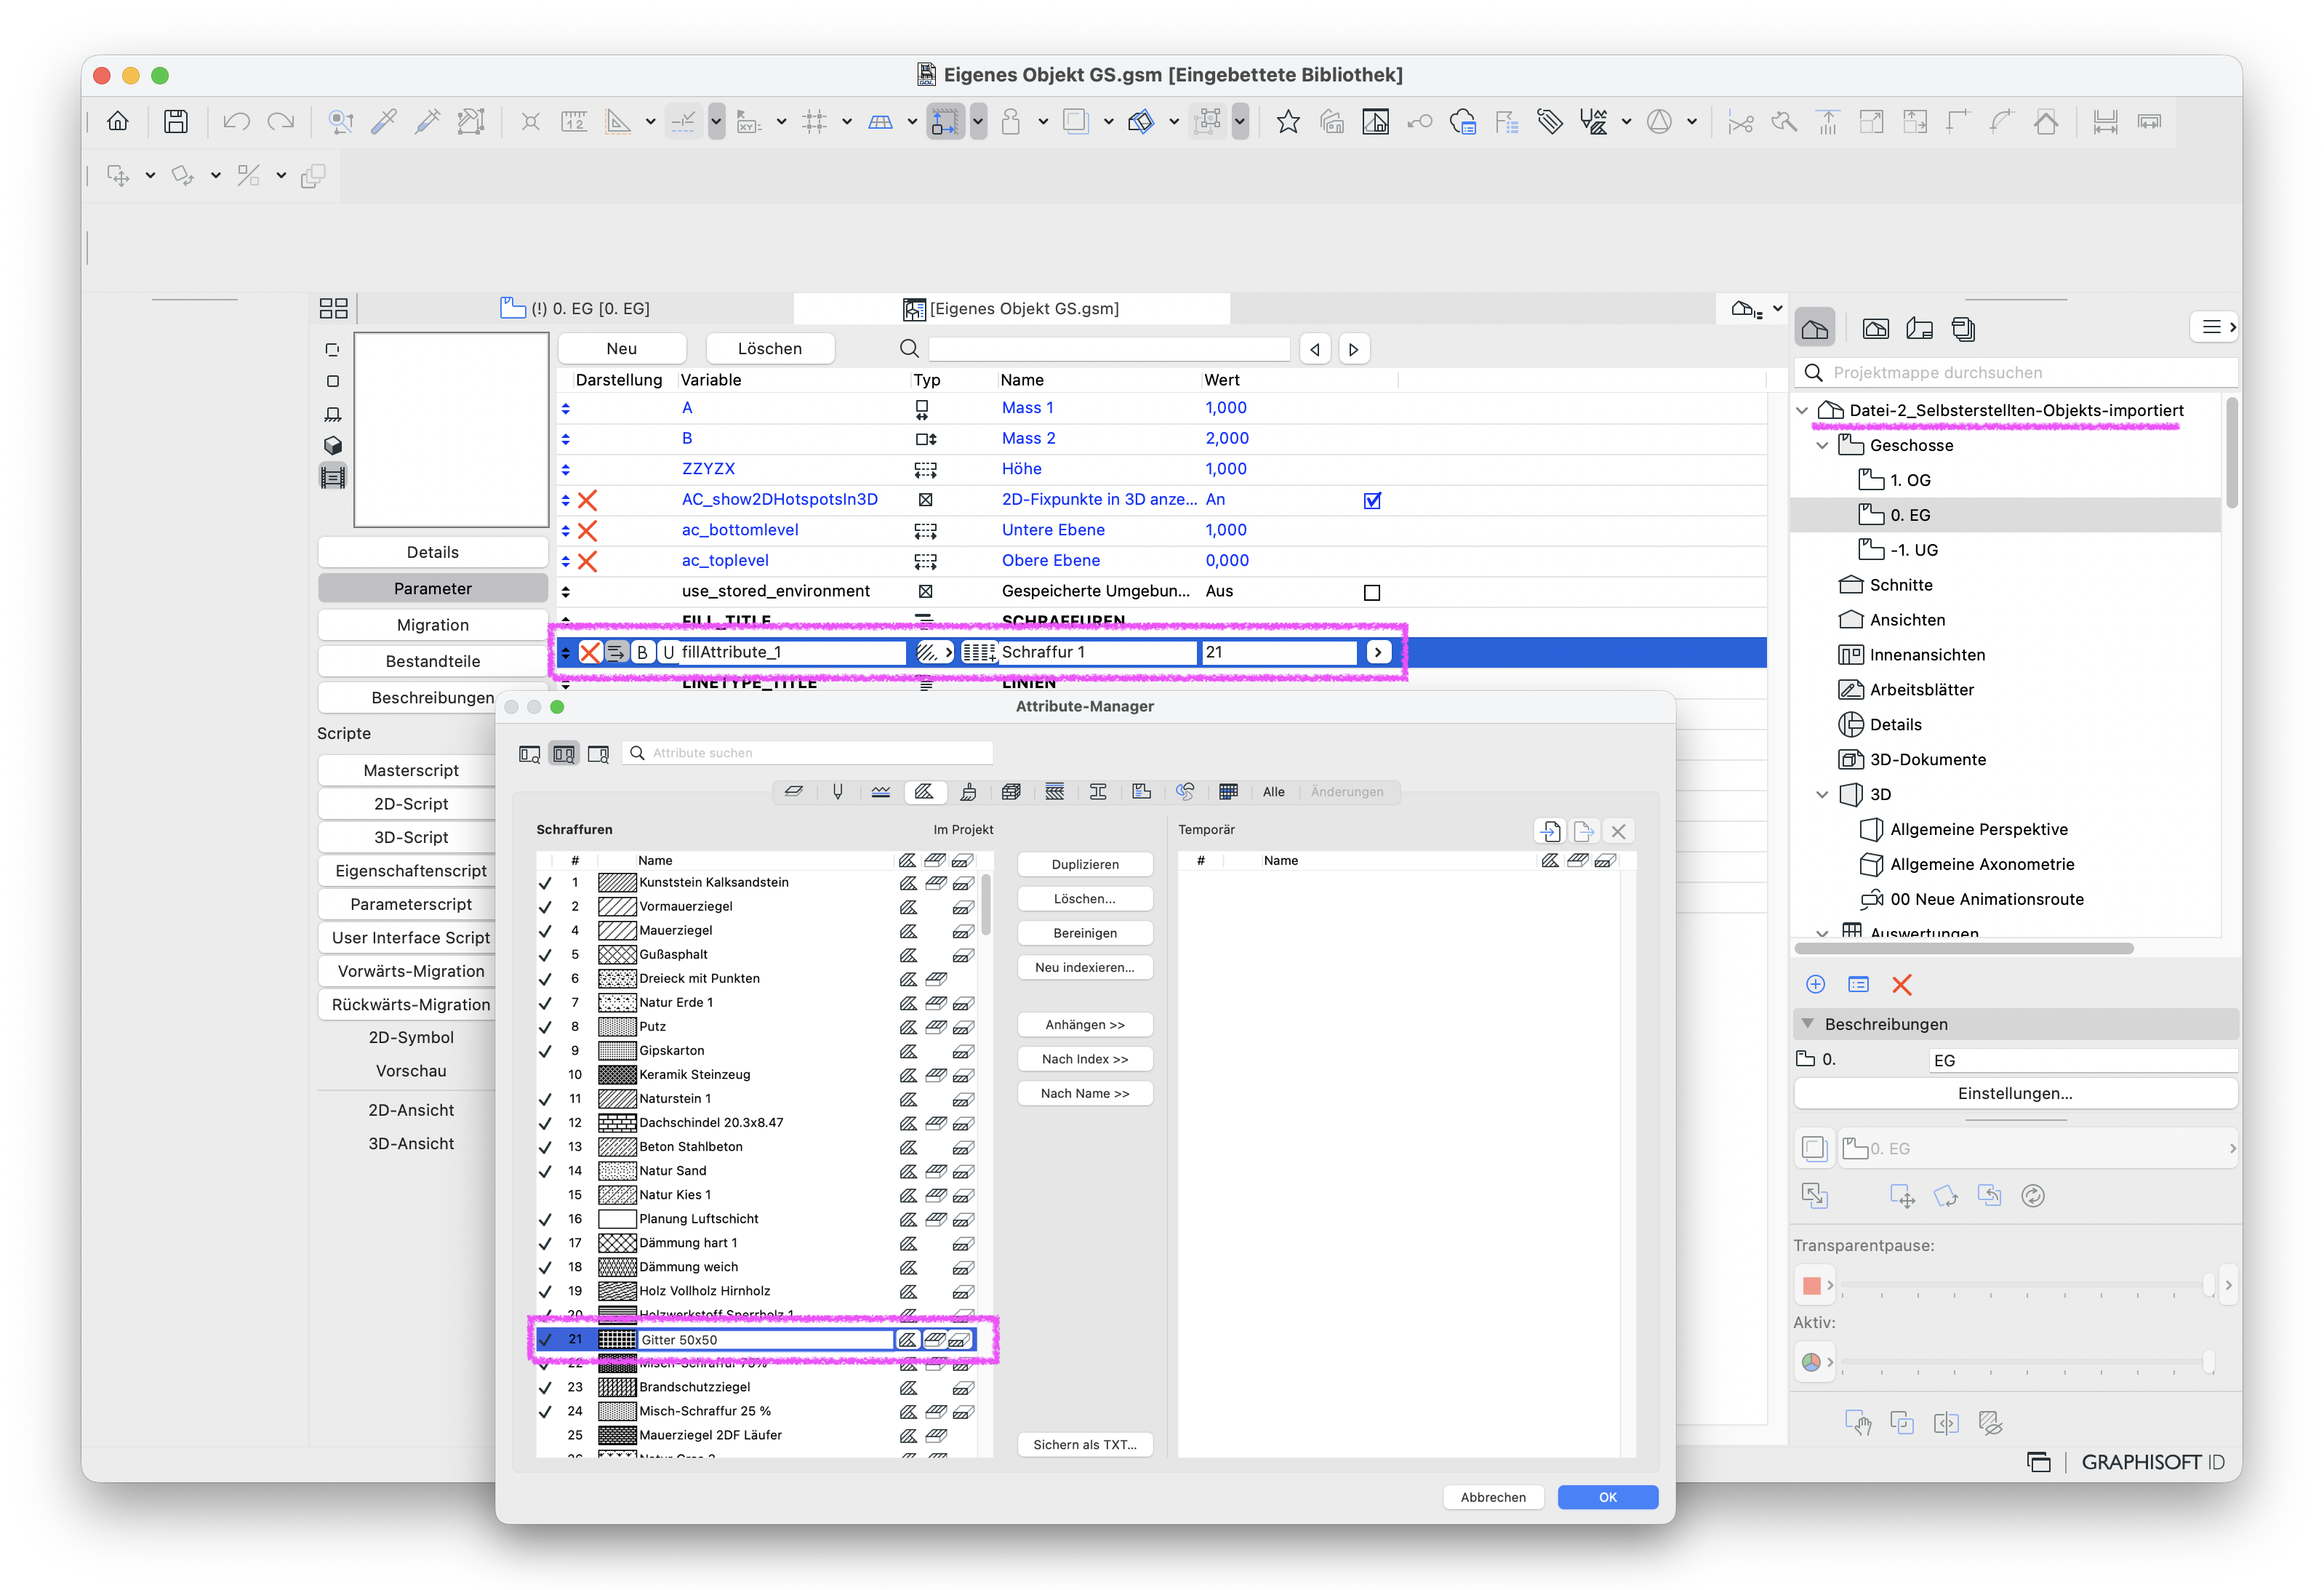
Task: Show Layers category icon in Attribute-Manager
Action: 793,792
